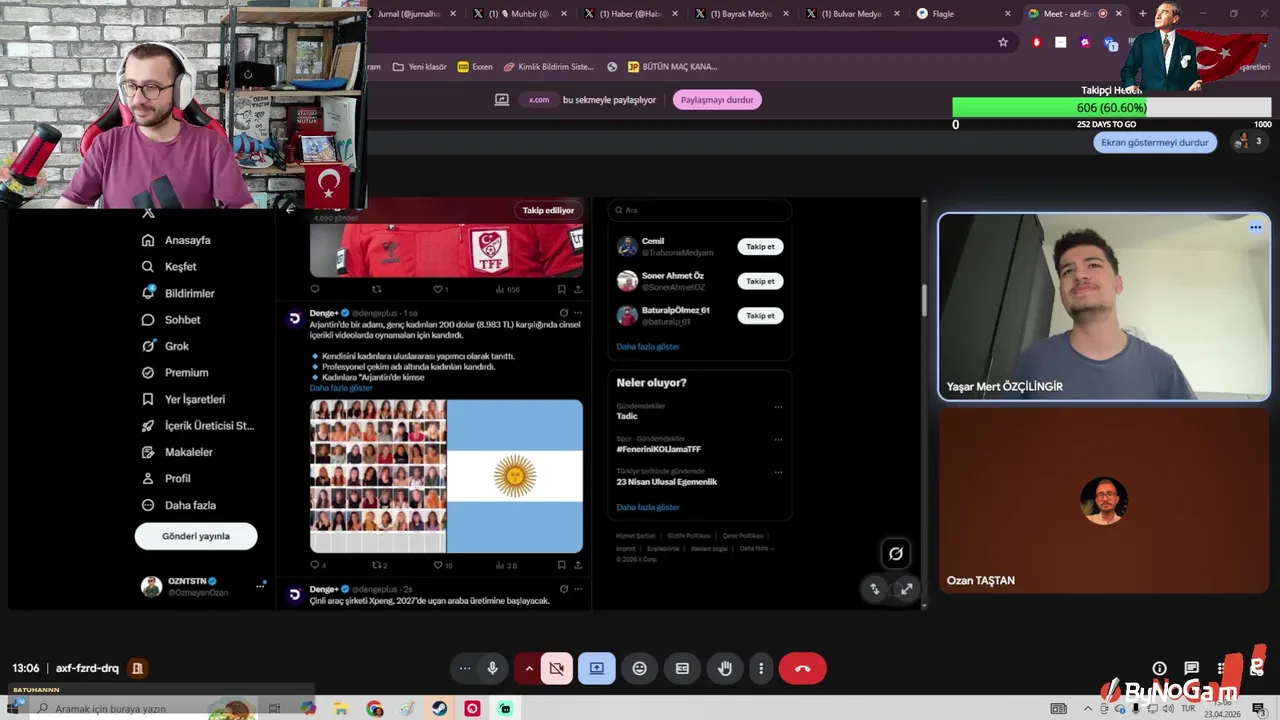Open Makaleler in X sidebar
This screenshot has width=1280, height=720.
click(x=177, y=452)
